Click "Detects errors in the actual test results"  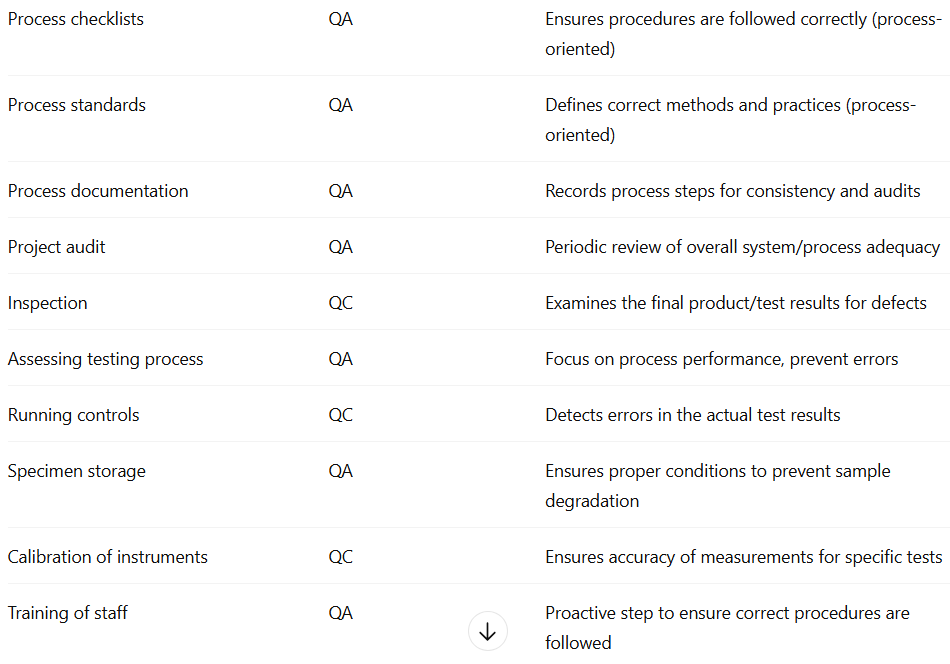(693, 415)
